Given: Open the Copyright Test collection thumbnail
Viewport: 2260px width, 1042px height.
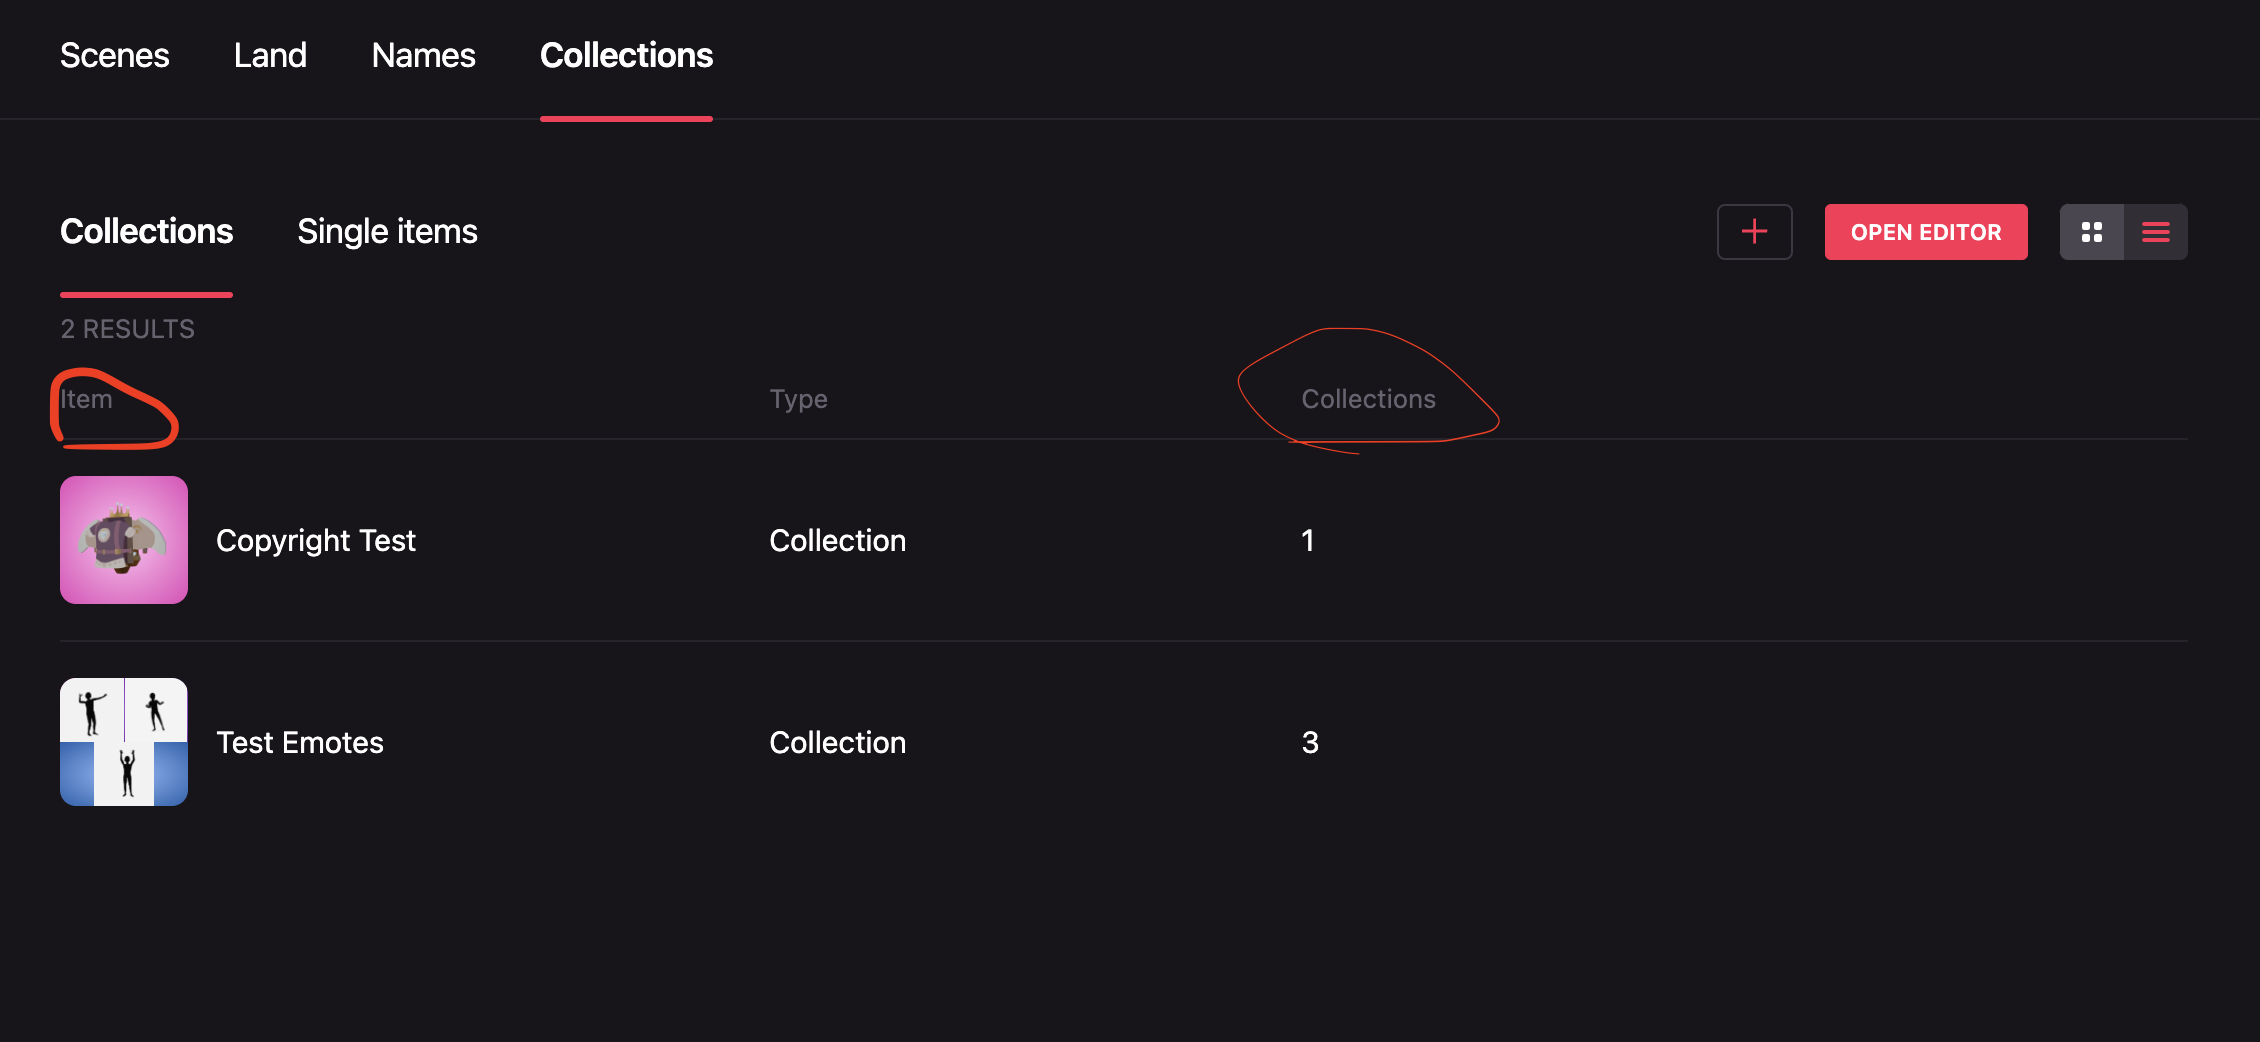Looking at the screenshot, I should click(123, 539).
